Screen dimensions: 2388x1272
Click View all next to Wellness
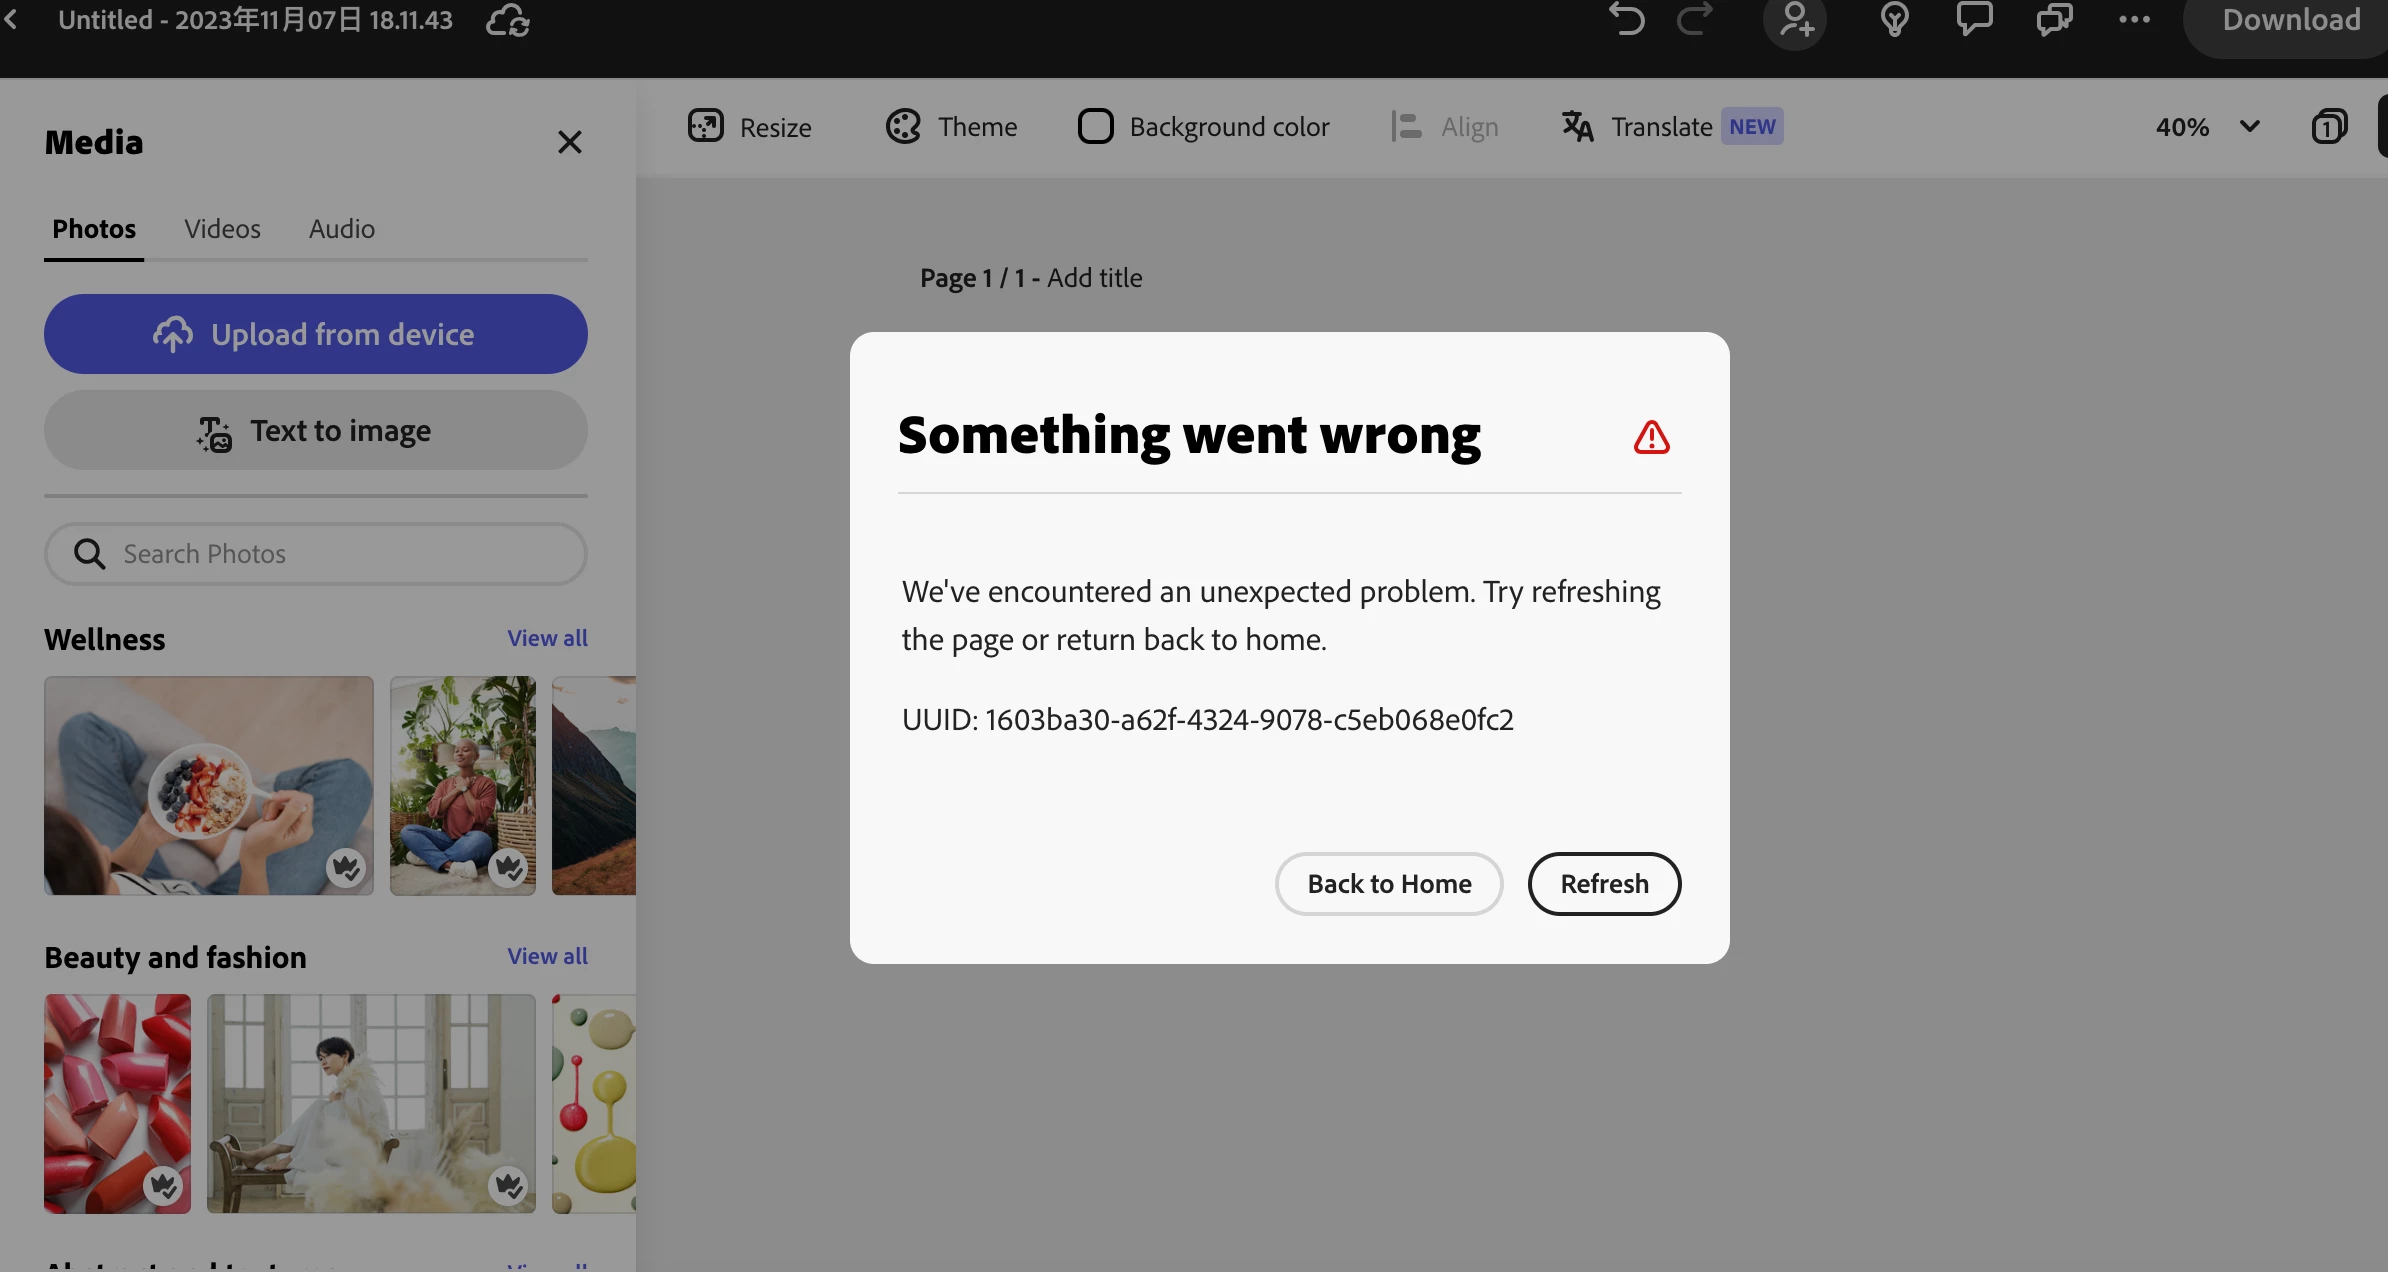547,638
